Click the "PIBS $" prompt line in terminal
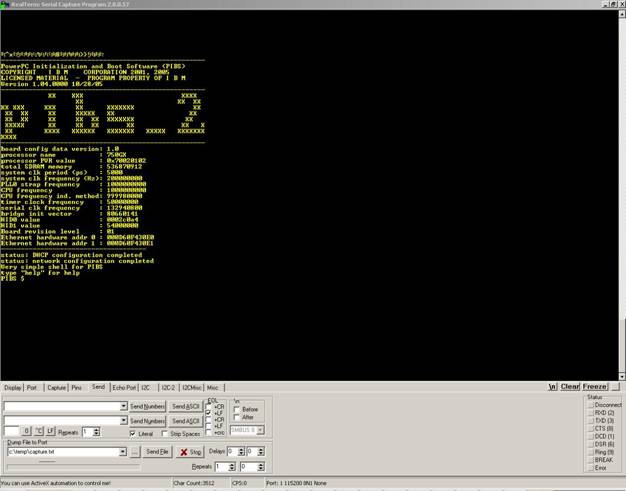 click(12, 279)
